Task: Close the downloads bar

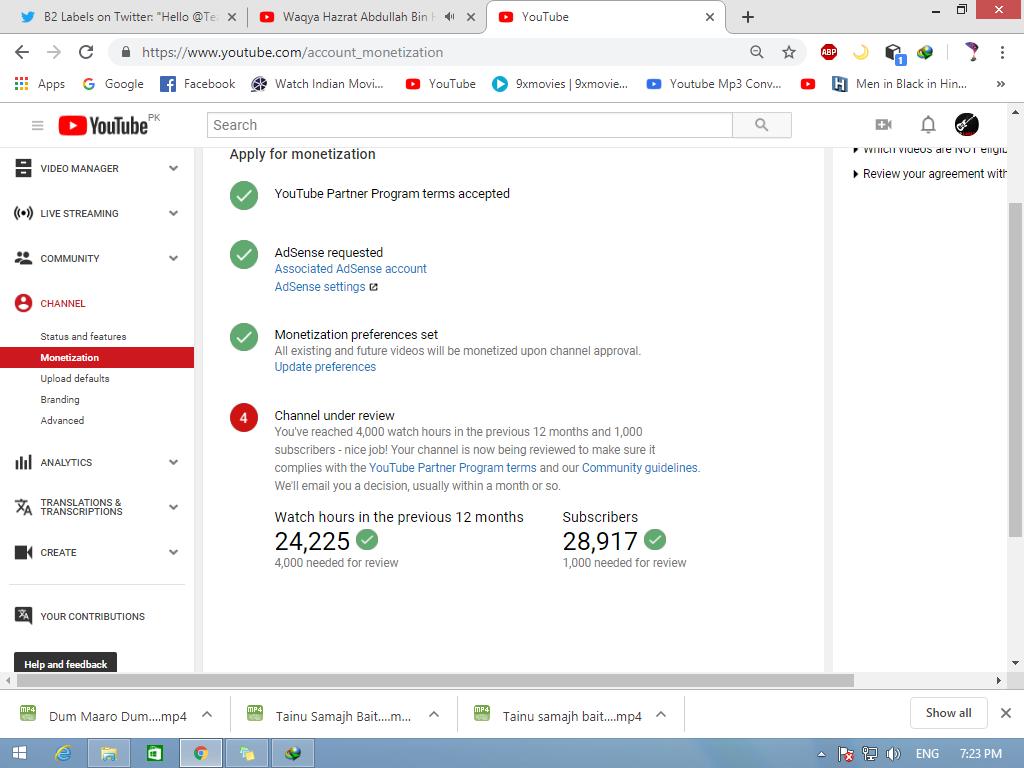Action: coord(1006,712)
